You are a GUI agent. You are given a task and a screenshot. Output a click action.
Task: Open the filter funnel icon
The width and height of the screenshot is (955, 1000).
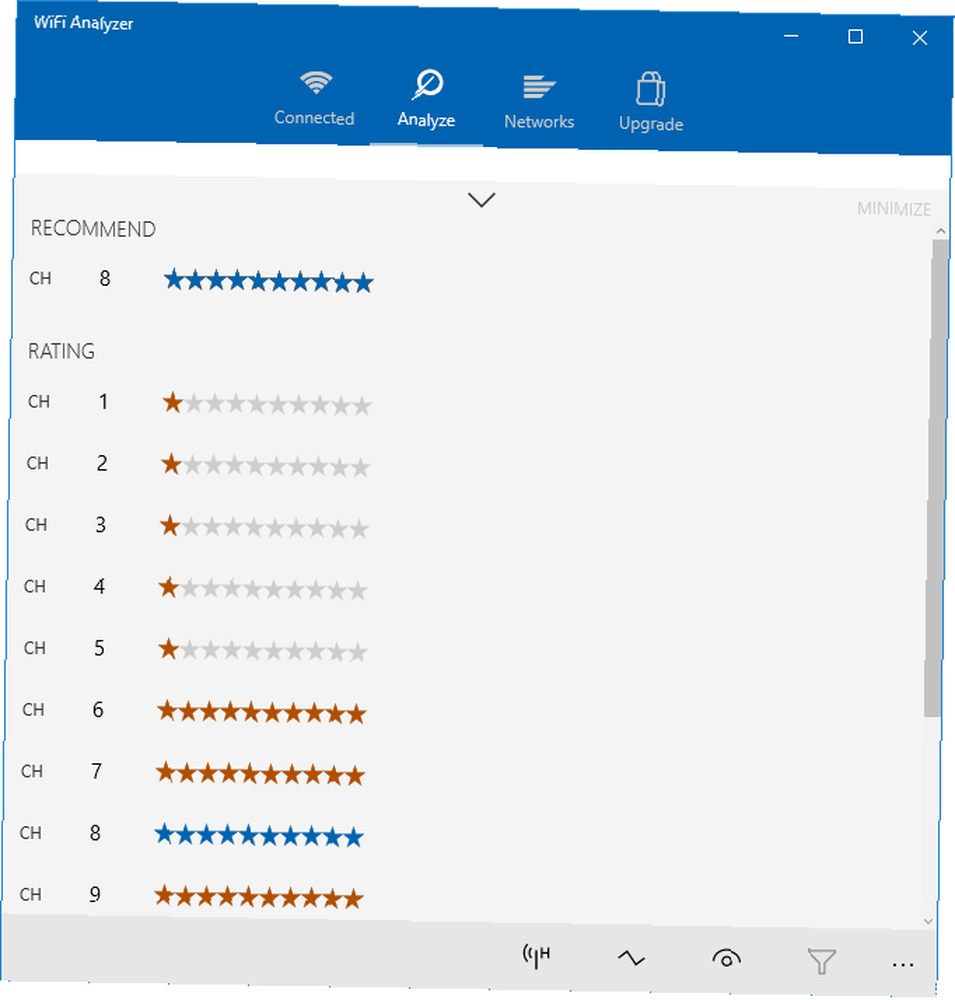pos(822,962)
